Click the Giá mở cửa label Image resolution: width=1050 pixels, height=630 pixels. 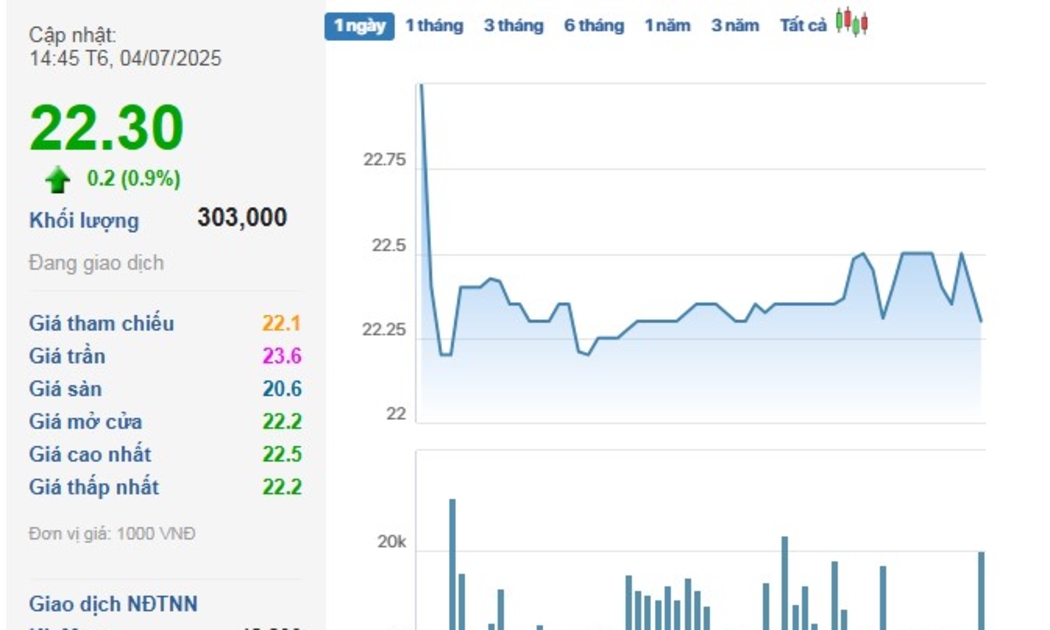pos(86,422)
